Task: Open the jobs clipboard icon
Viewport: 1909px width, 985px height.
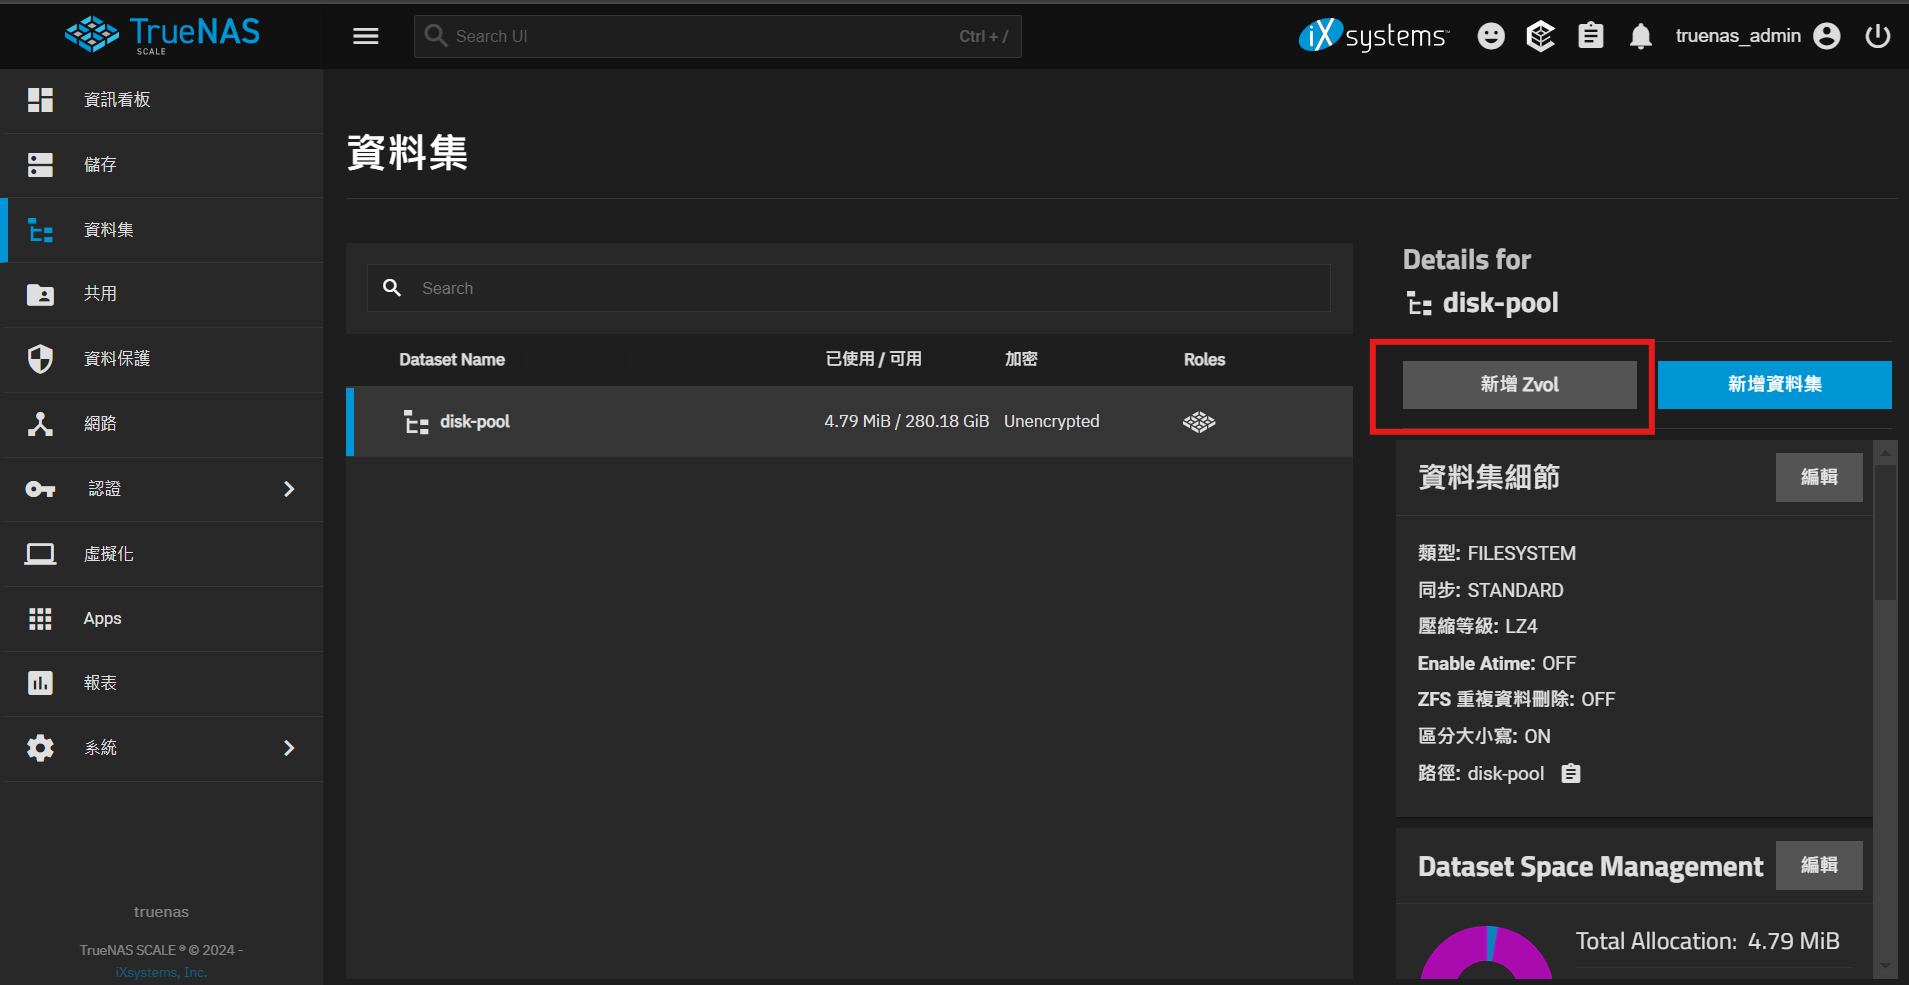Action: [1590, 36]
